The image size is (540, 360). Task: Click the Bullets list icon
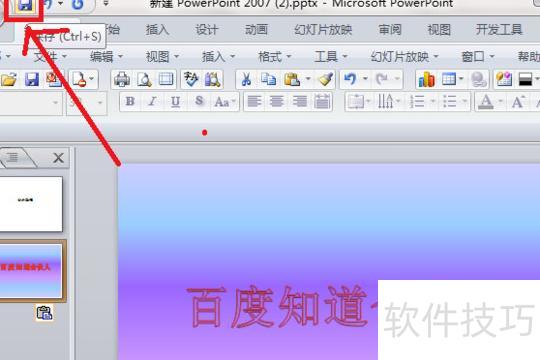pos(449,102)
